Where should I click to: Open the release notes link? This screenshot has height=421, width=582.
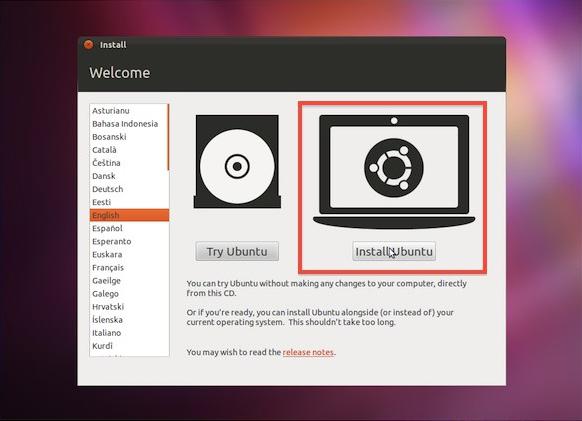pyautogui.click(x=308, y=352)
